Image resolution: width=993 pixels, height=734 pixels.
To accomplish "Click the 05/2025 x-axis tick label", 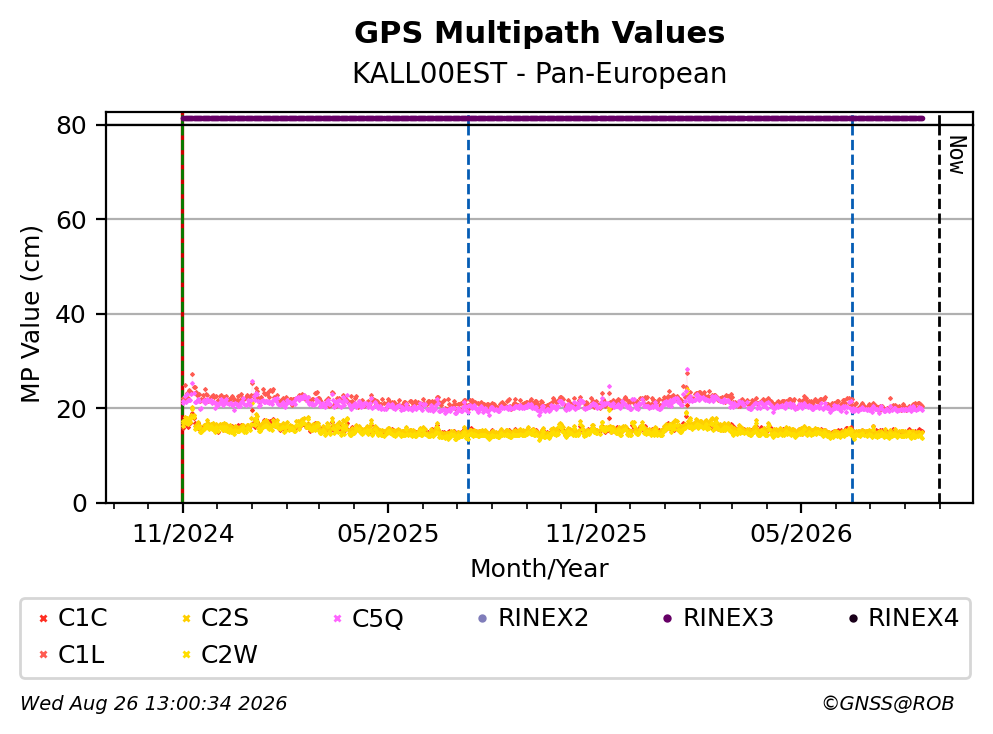I will [x=388, y=534].
